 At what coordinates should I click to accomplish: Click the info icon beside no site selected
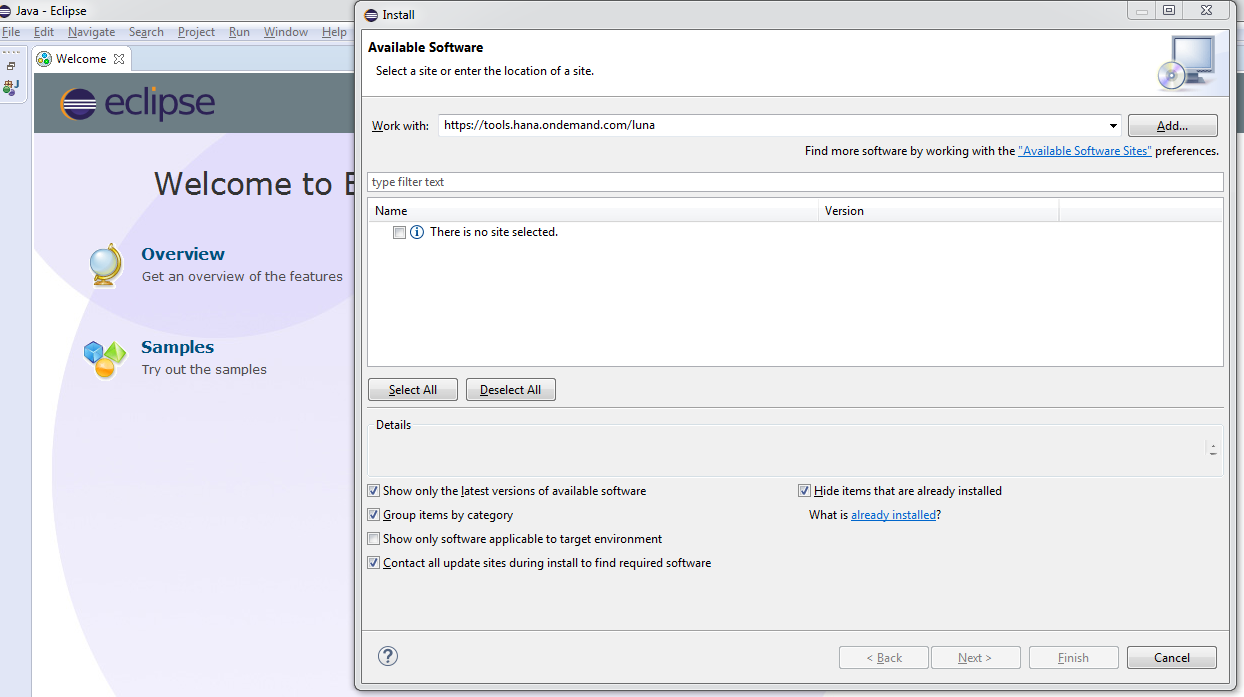click(417, 232)
